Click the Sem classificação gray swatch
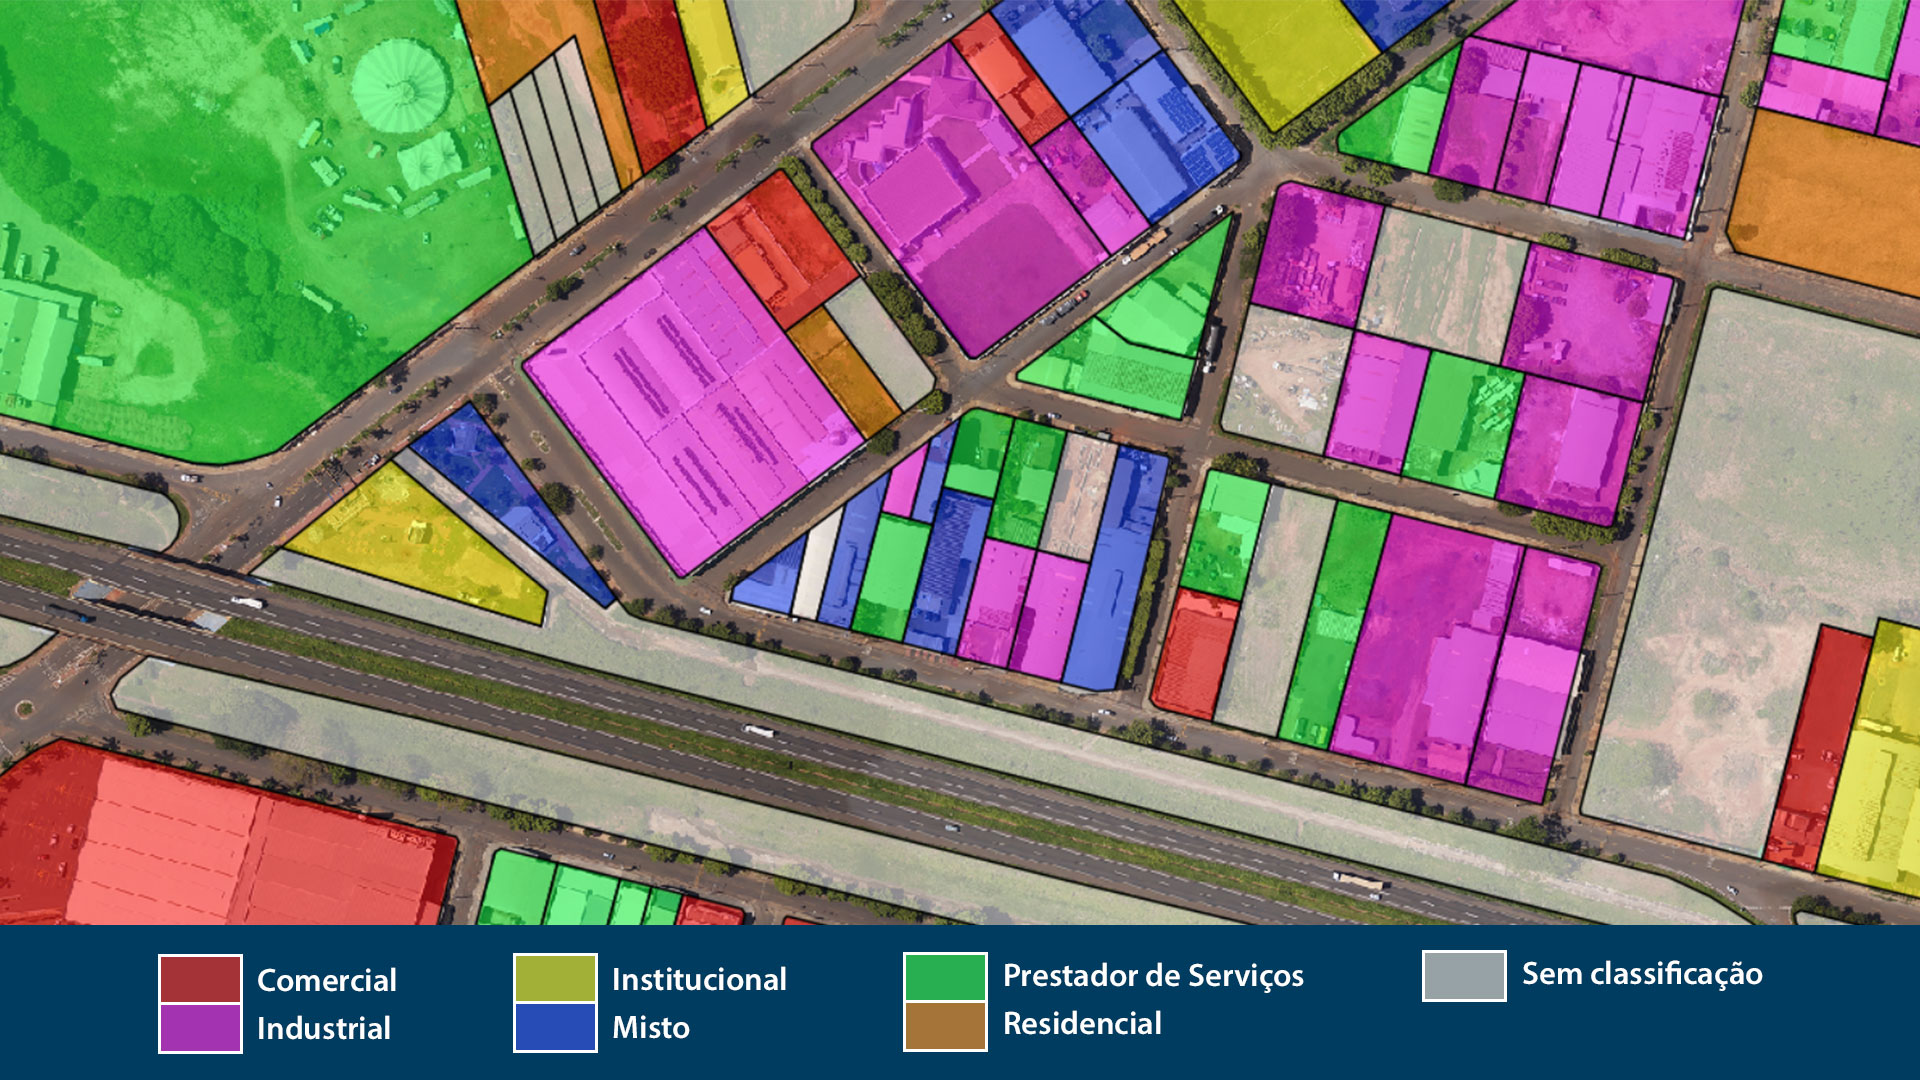 pyautogui.click(x=1464, y=976)
